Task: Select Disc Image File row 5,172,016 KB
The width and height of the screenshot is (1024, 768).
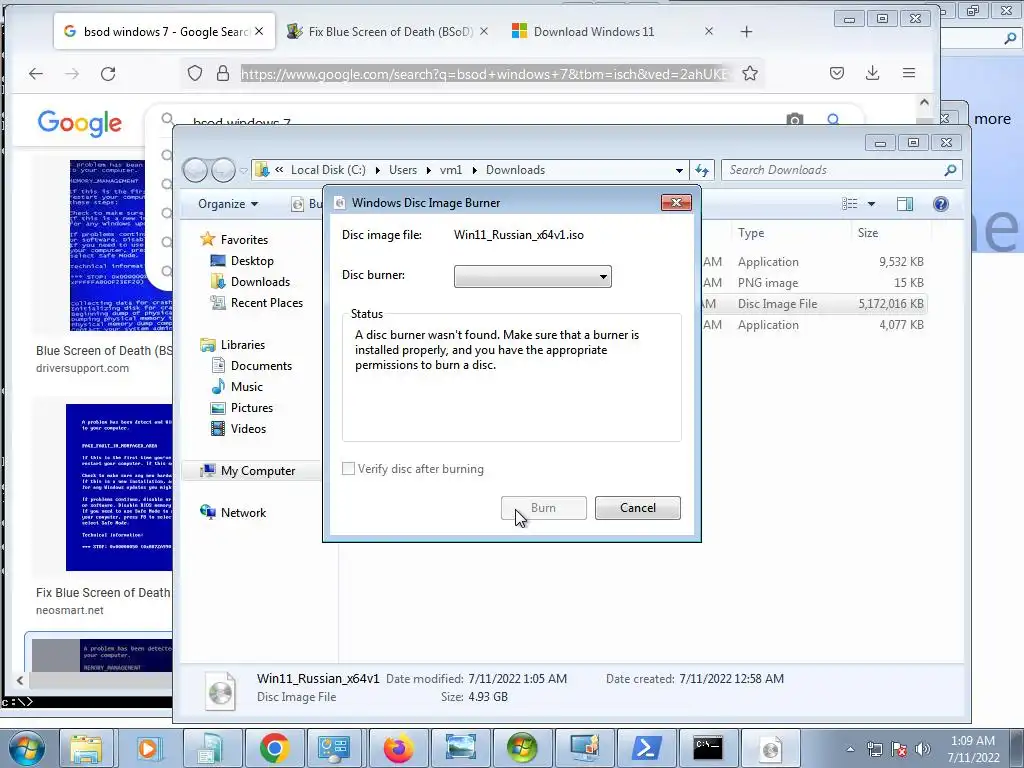Action: tap(813, 304)
